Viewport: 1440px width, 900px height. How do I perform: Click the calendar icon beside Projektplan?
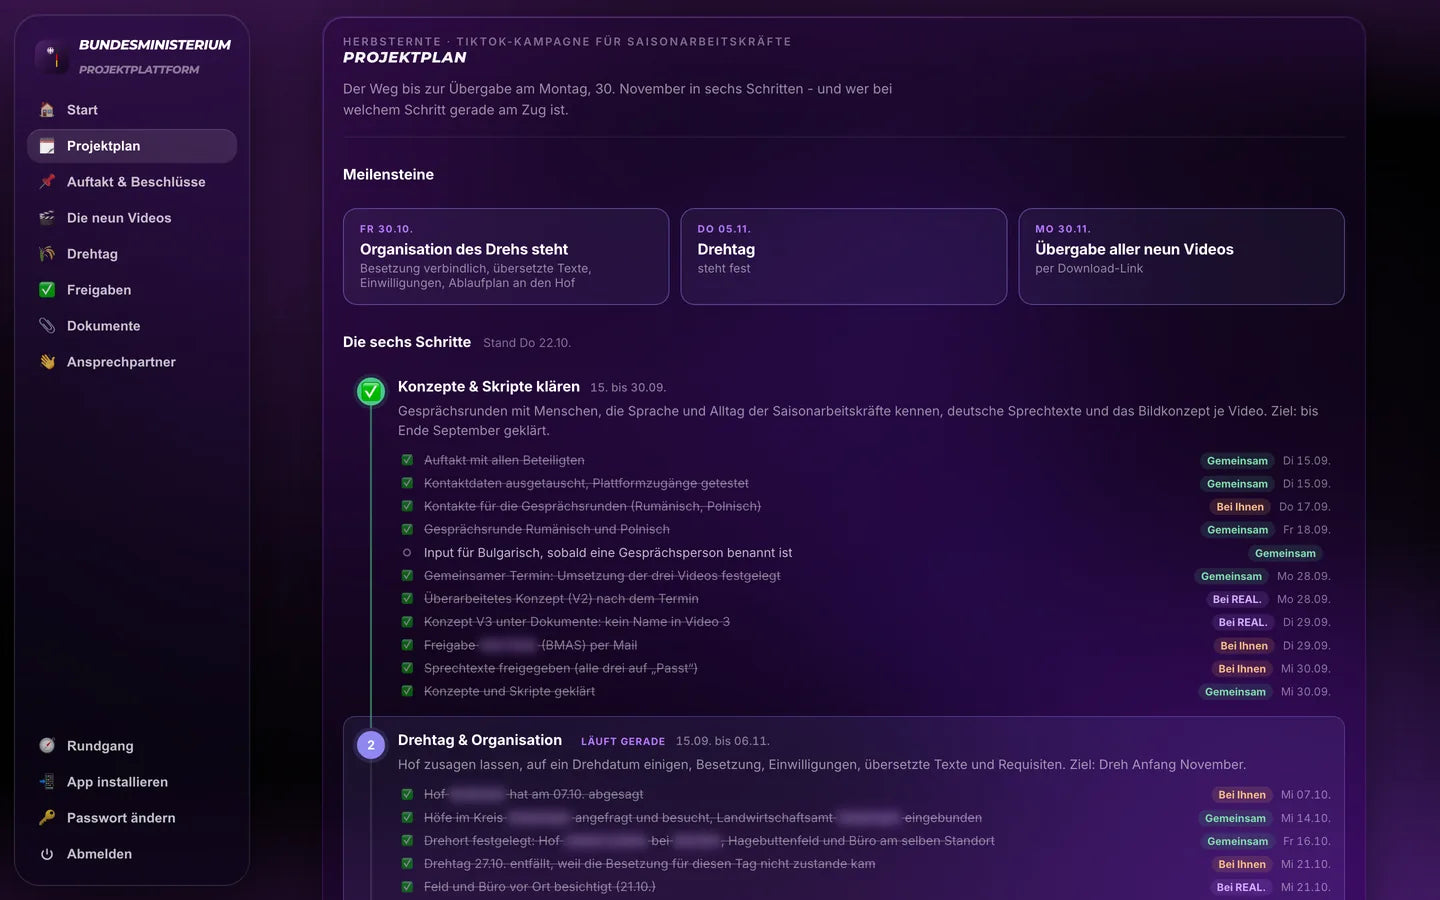tap(47, 146)
